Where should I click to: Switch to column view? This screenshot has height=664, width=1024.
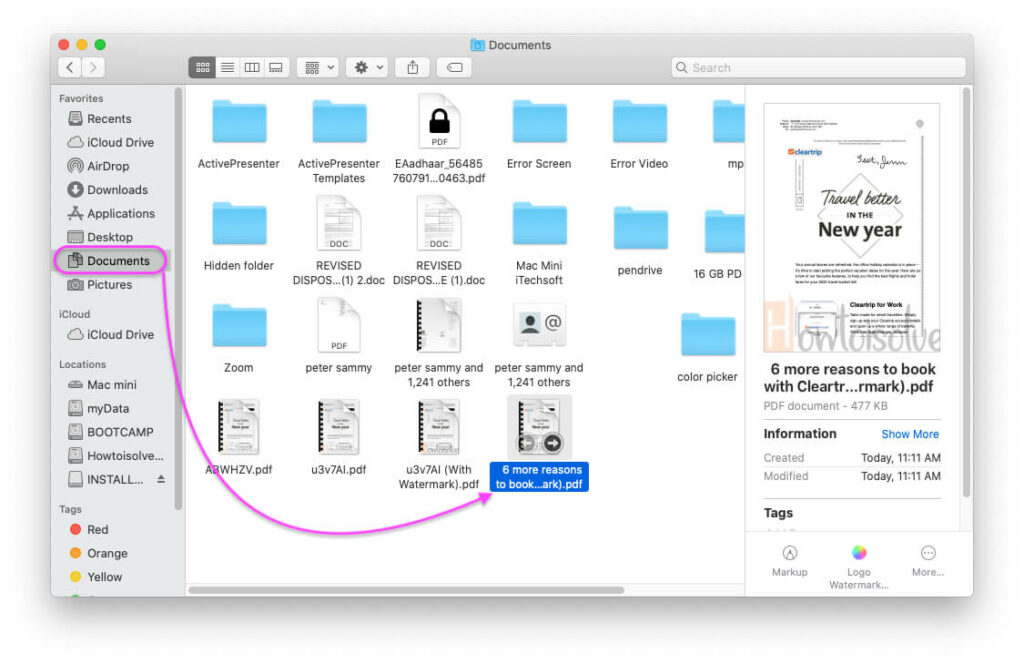click(251, 67)
